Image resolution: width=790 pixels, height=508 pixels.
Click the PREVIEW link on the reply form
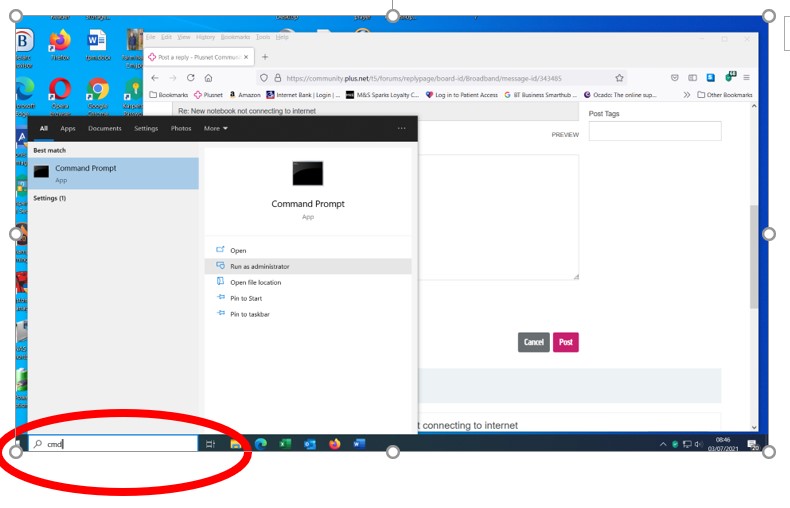pos(565,135)
